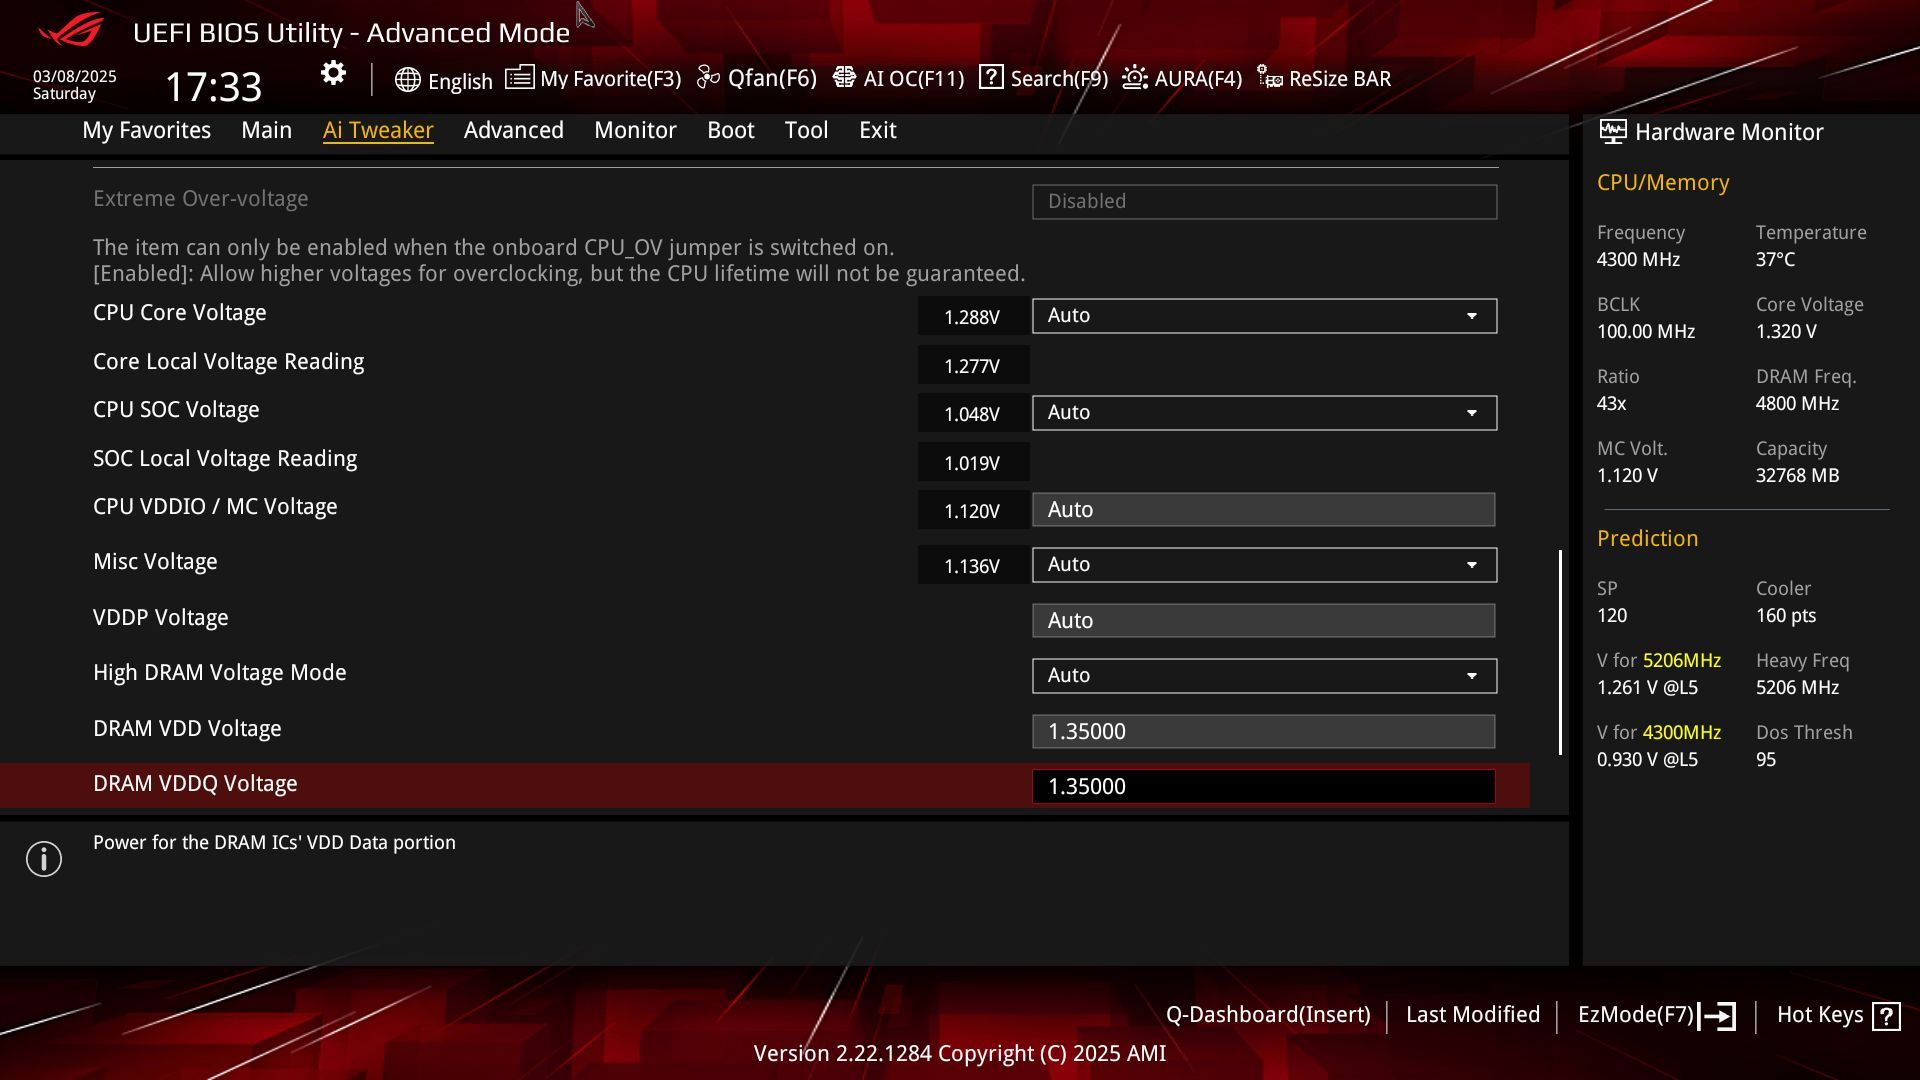This screenshot has height=1080, width=1920.
Task: Open the Monitor tab
Action: coord(635,130)
